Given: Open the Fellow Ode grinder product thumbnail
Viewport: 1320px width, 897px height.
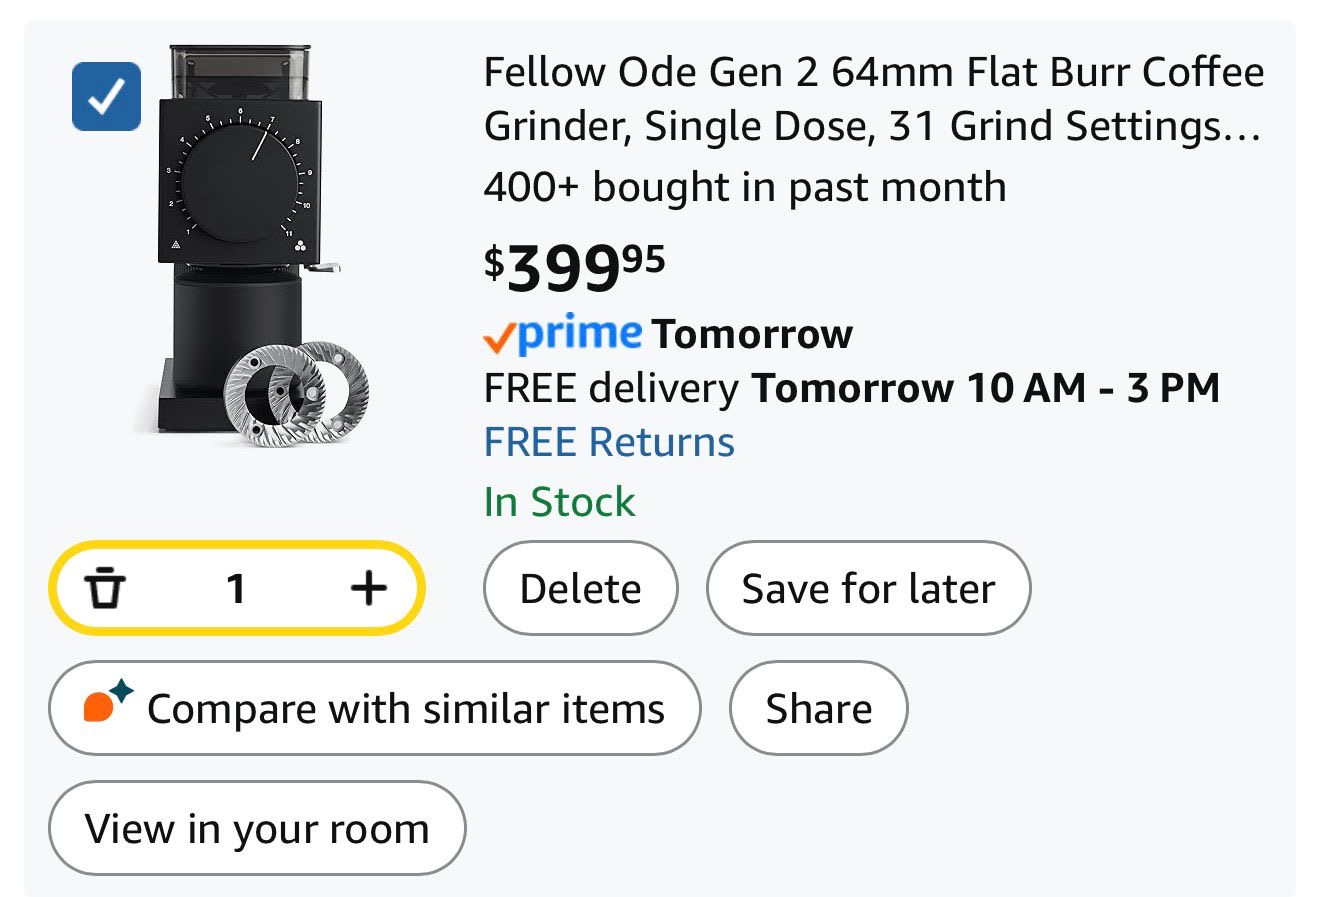Looking at the screenshot, I should 250,240.
